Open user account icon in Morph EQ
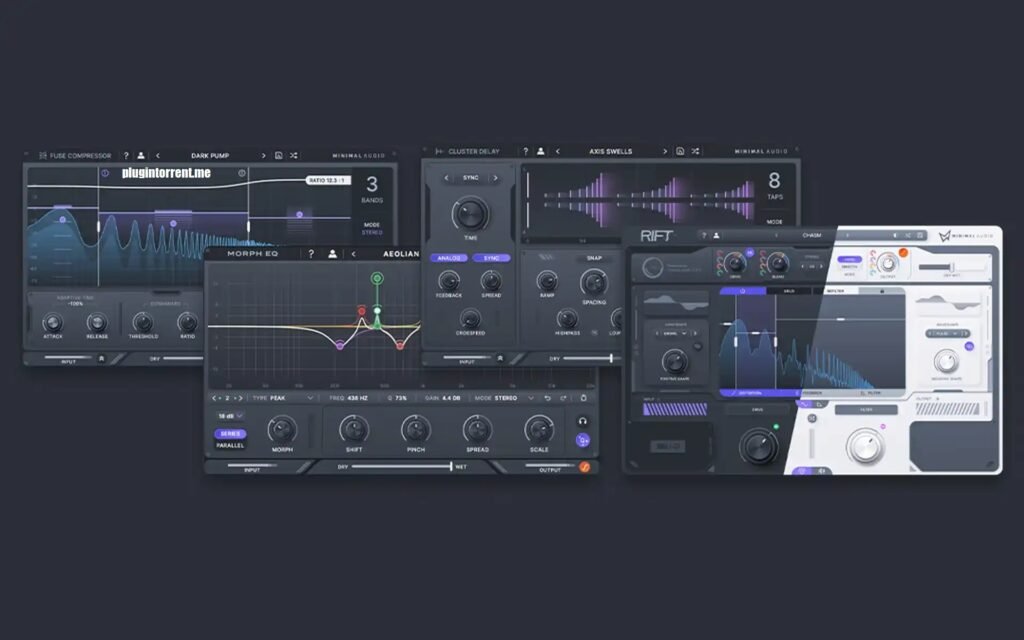Screen dimensions: 1024x640 (332, 253)
